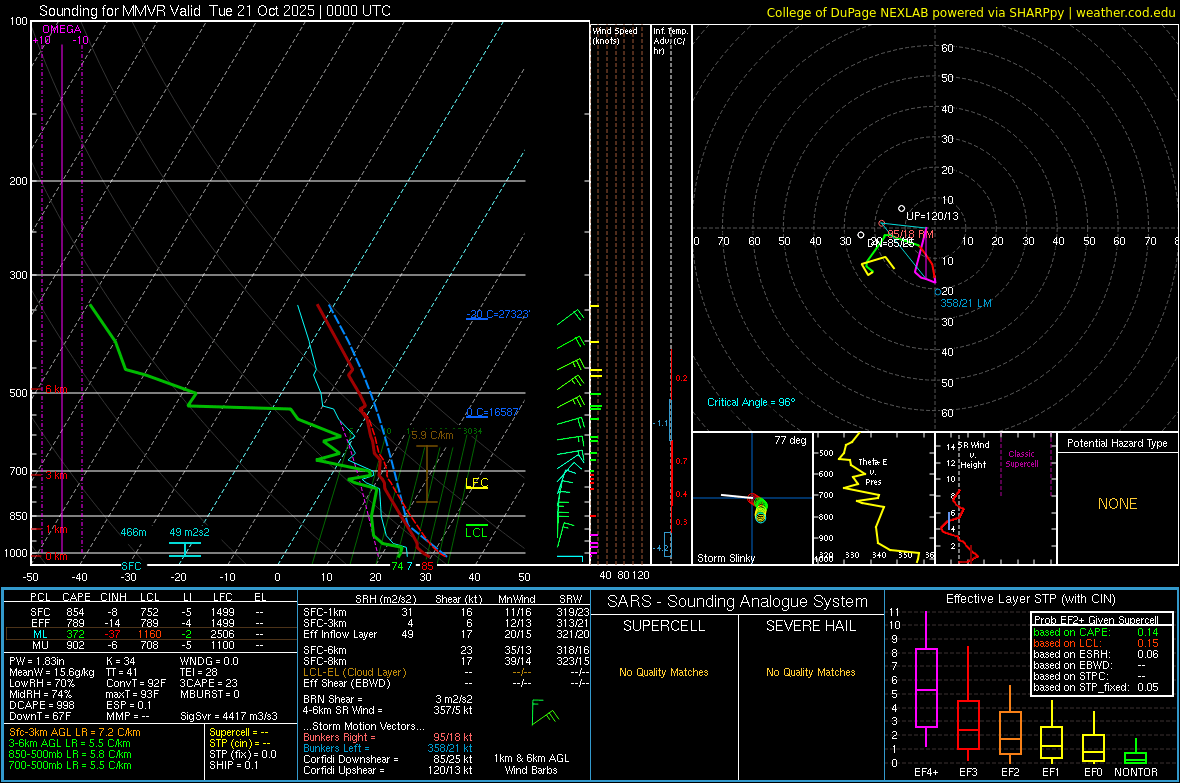Click the purple 'Classic Supercell' label
The width and height of the screenshot is (1180, 783).
tap(1021, 459)
